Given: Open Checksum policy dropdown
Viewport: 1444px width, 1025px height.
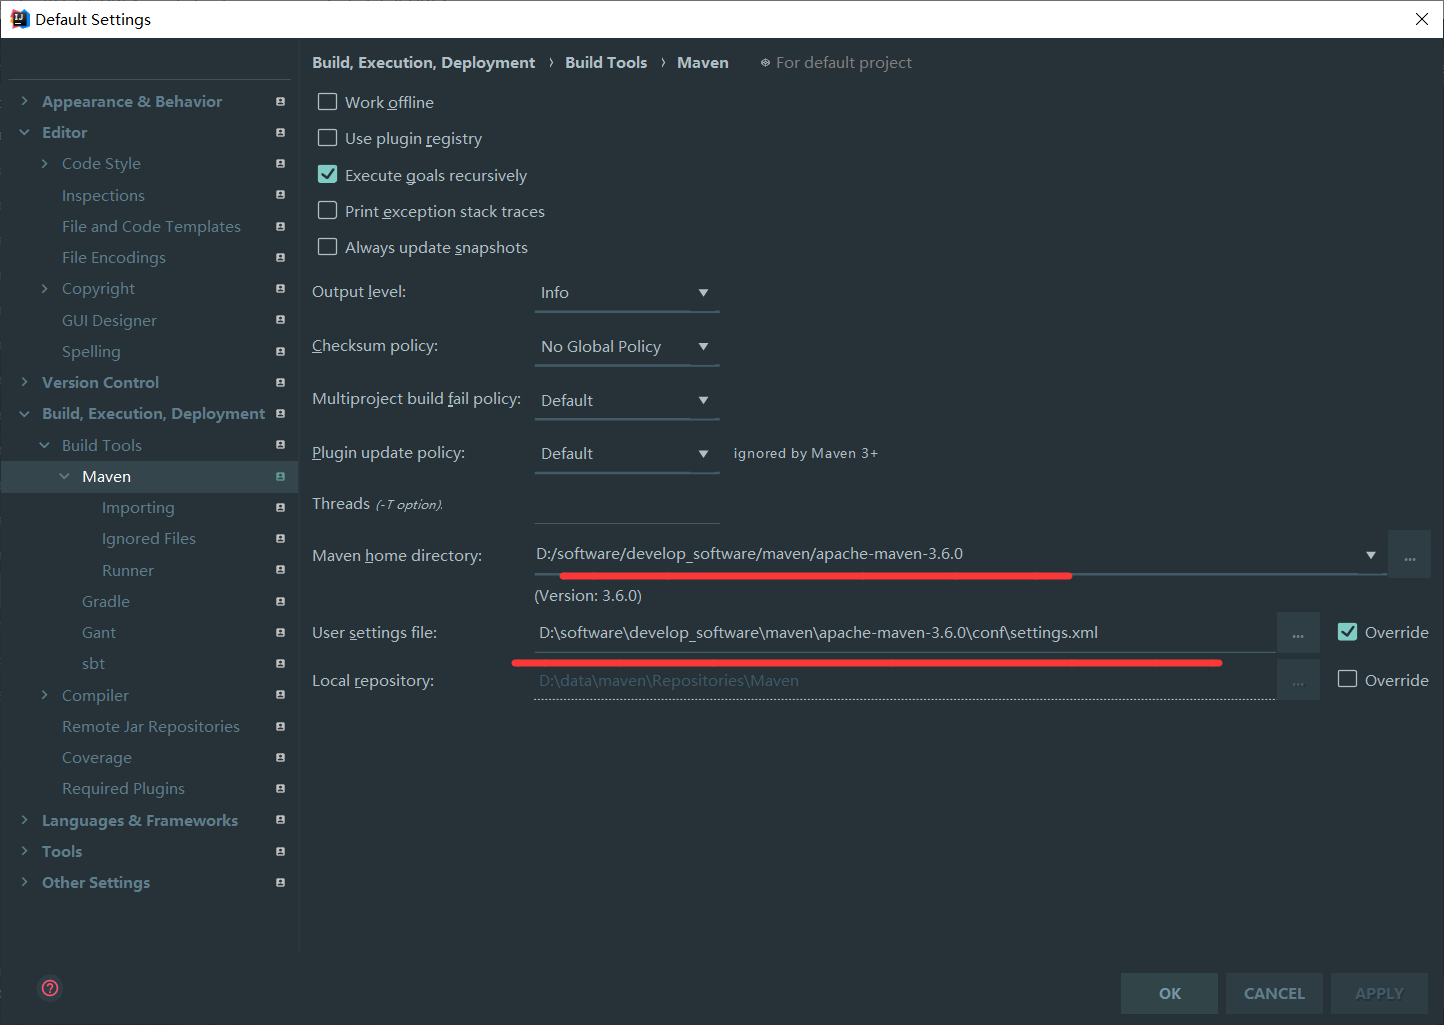Looking at the screenshot, I should [627, 347].
